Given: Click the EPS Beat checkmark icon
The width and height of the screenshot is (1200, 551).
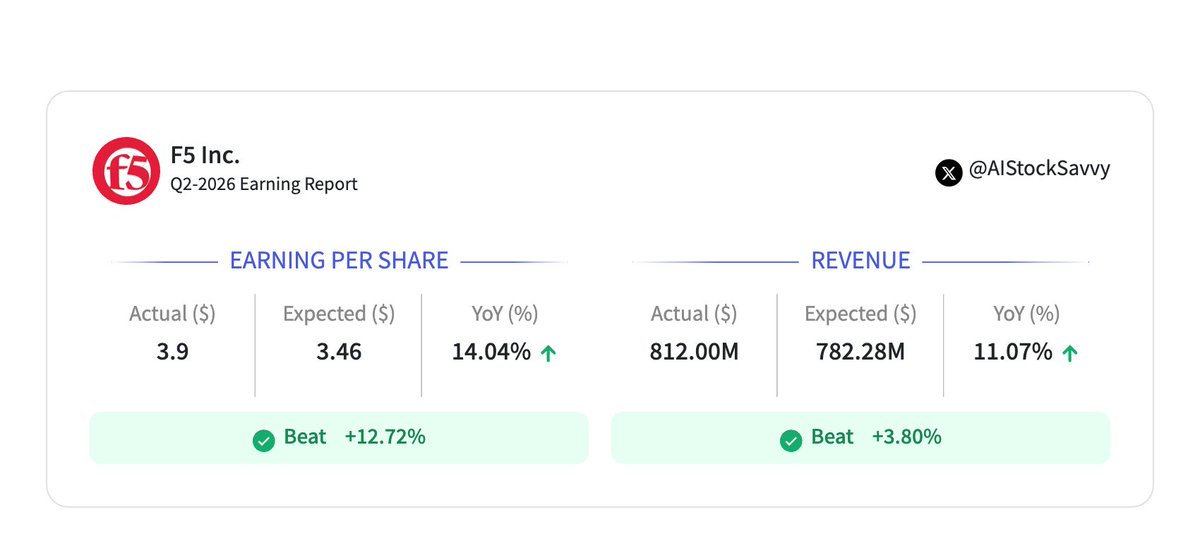Looking at the screenshot, I should coord(264,439).
